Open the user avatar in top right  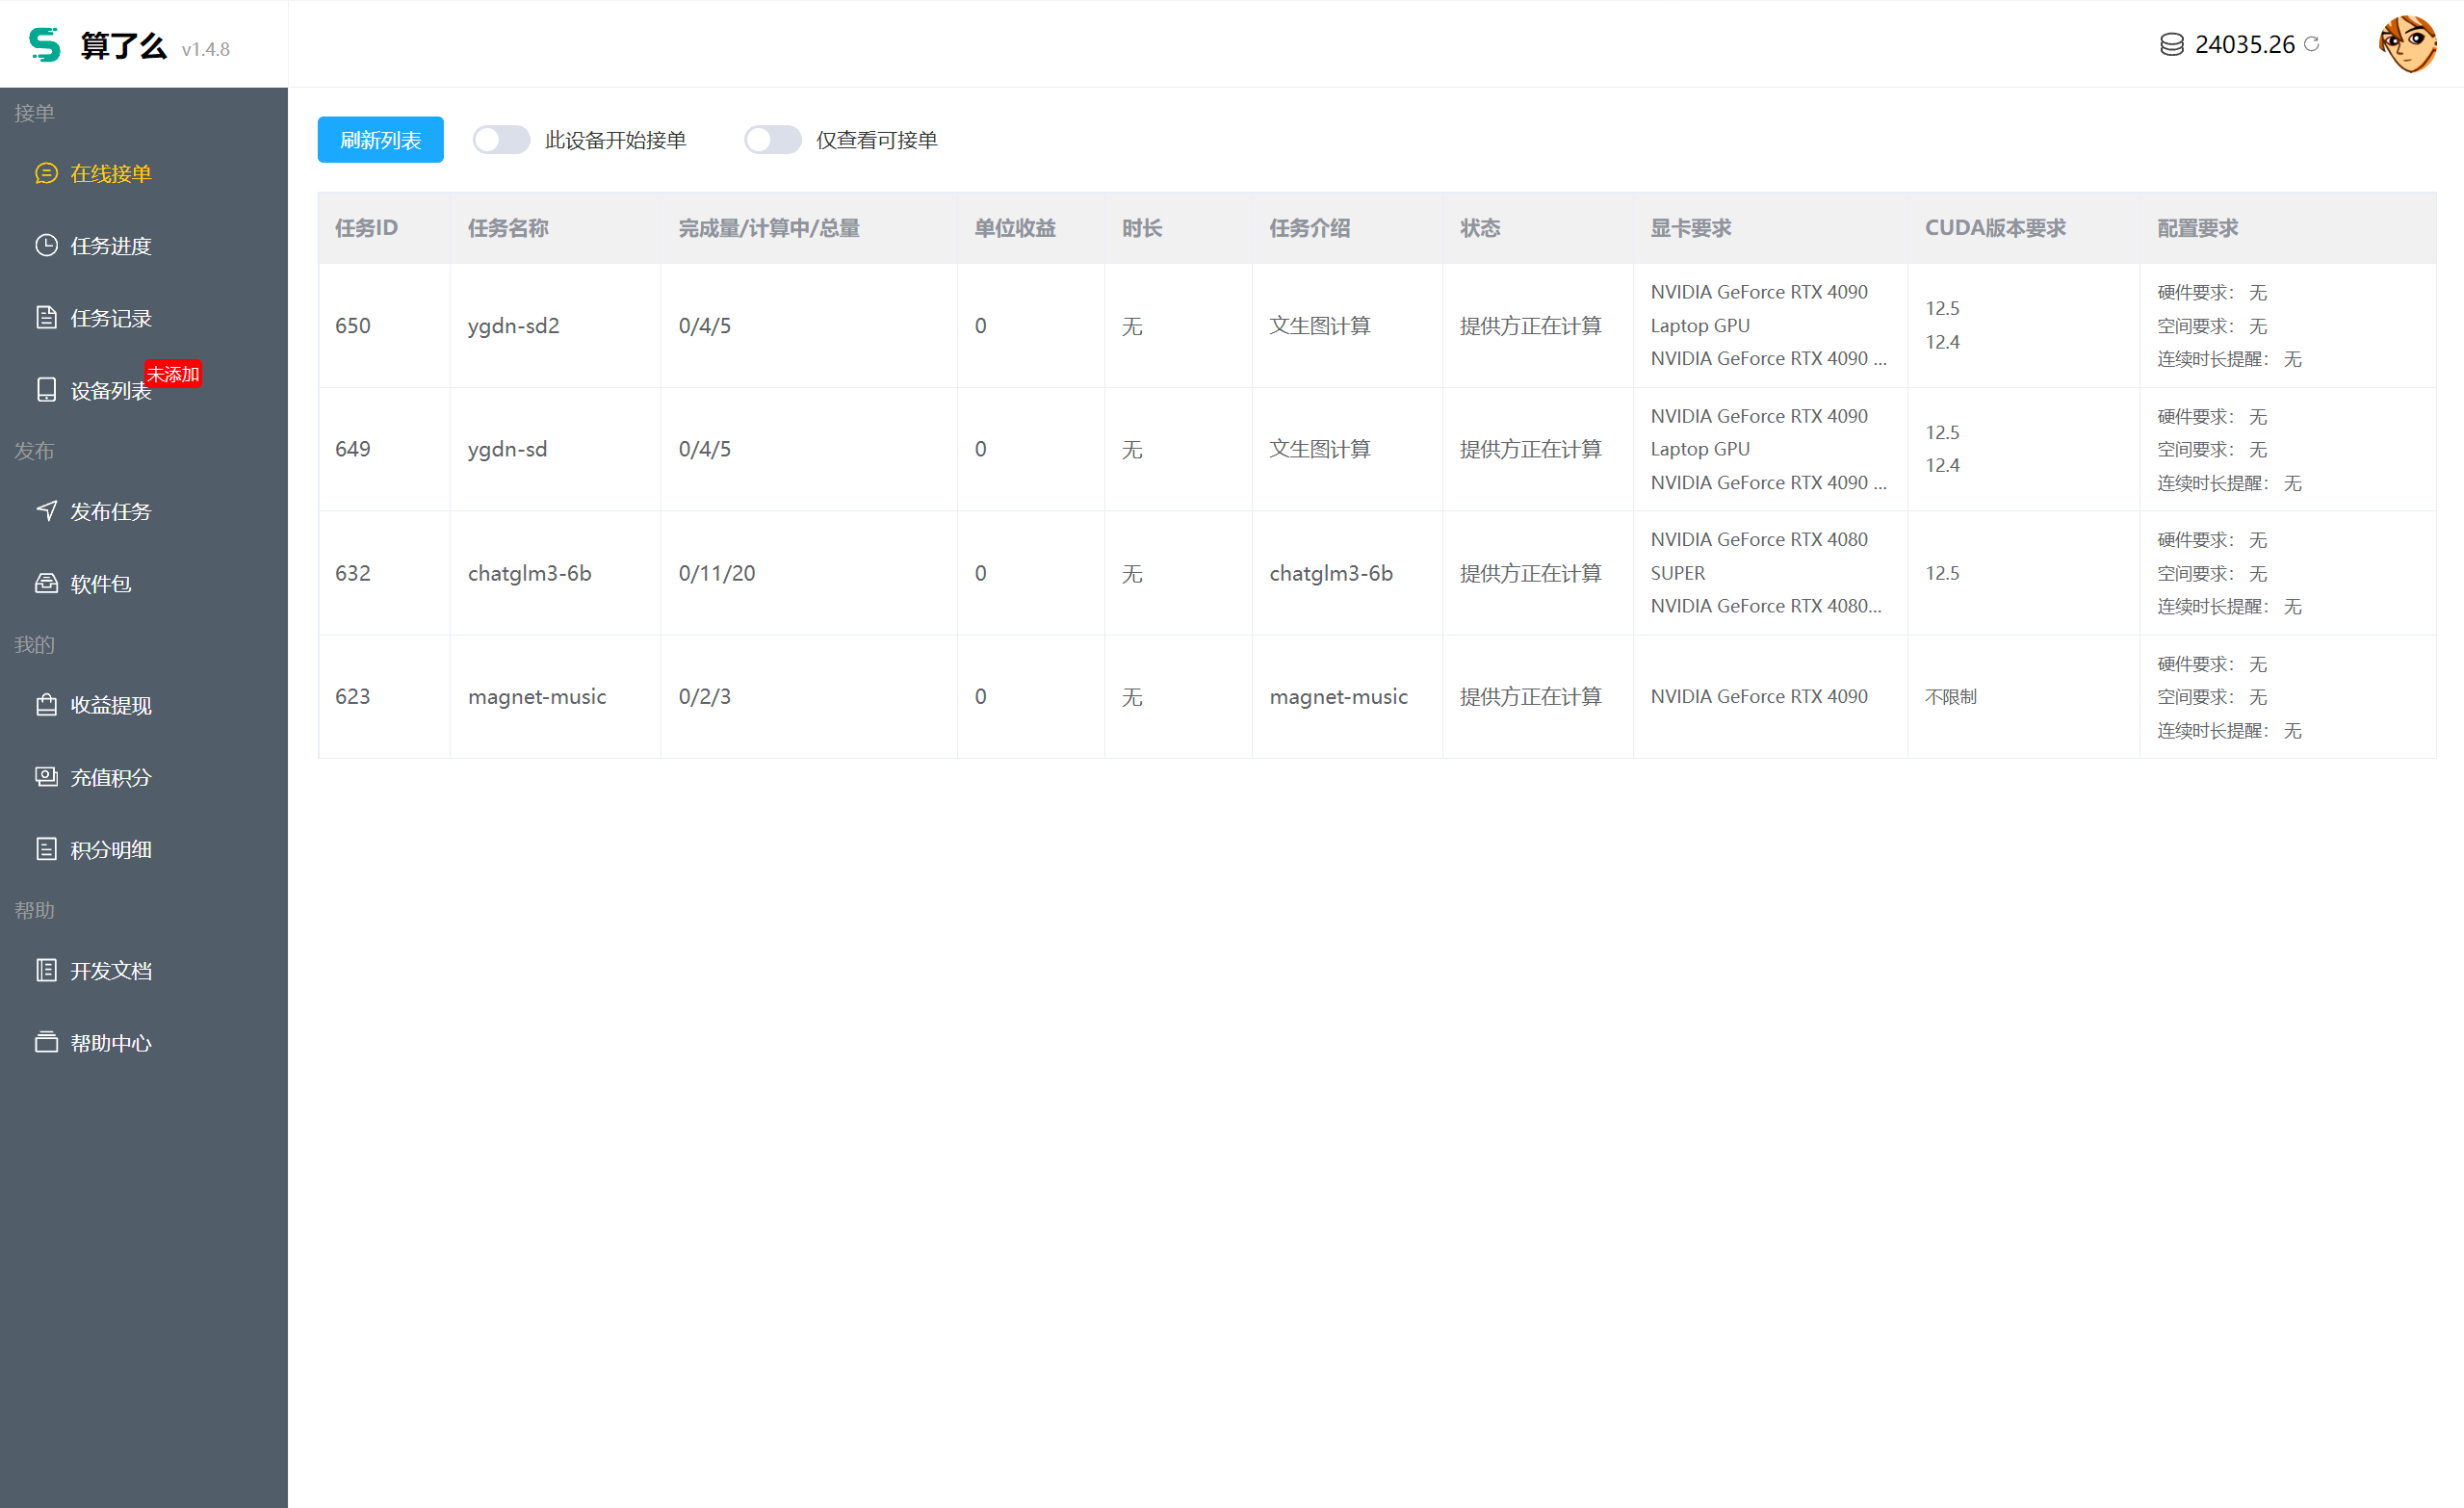tap(2407, 44)
